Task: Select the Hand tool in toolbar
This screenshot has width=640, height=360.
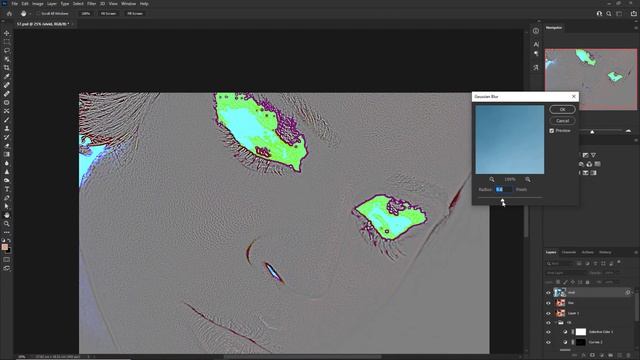Action: tap(7, 215)
